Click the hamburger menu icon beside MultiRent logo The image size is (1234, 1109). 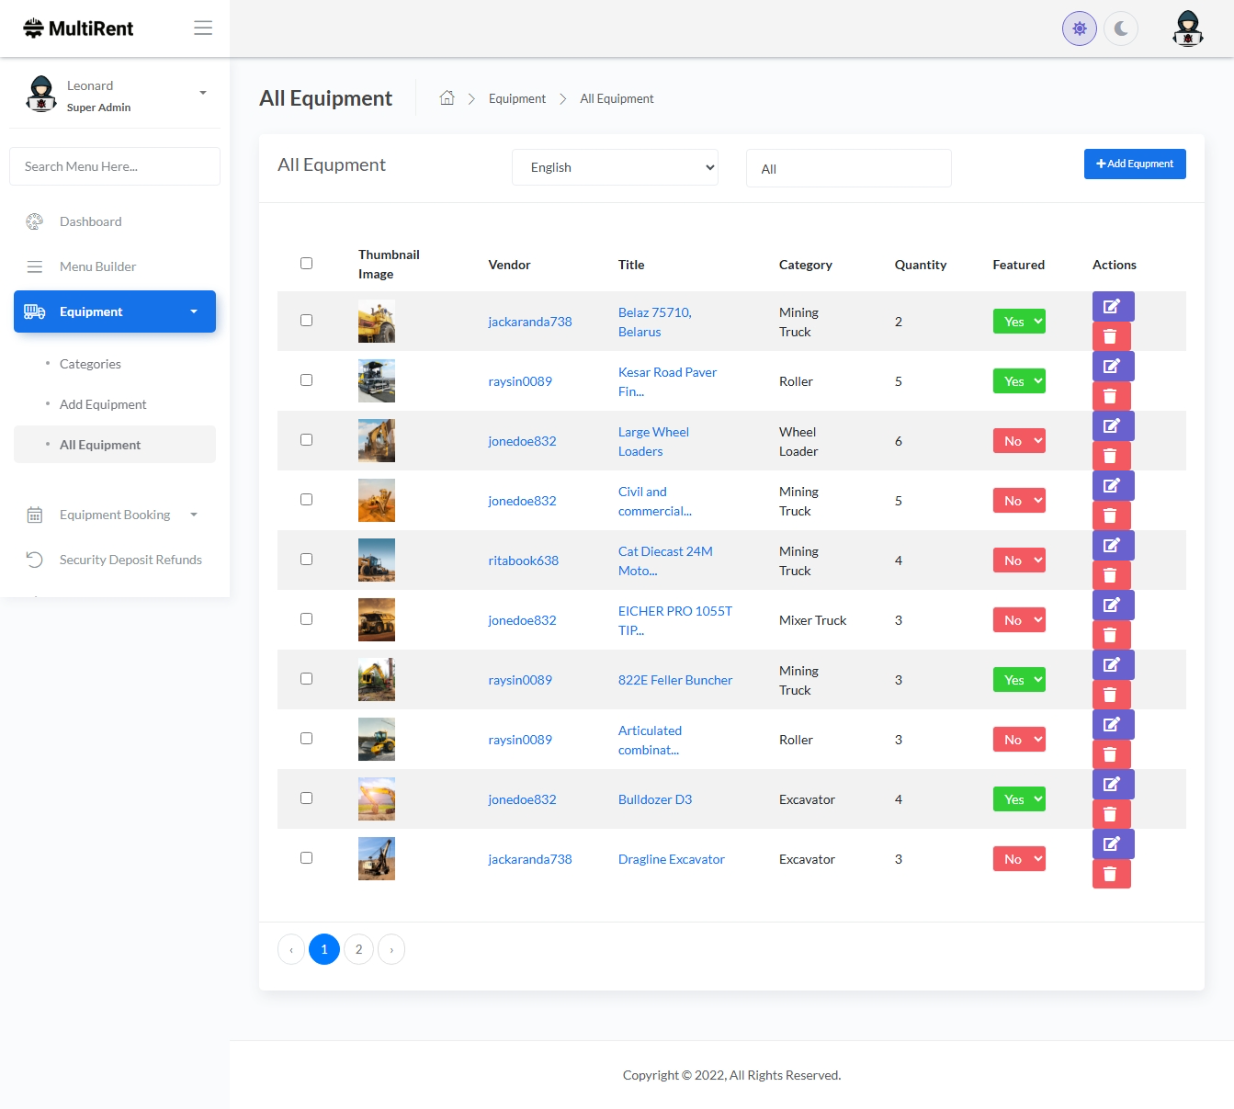(x=203, y=28)
